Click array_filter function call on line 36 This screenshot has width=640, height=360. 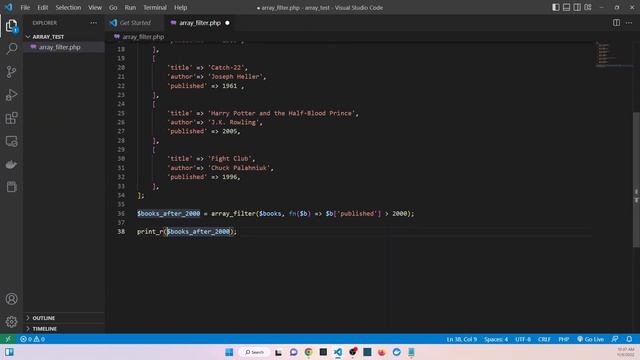click(233, 213)
